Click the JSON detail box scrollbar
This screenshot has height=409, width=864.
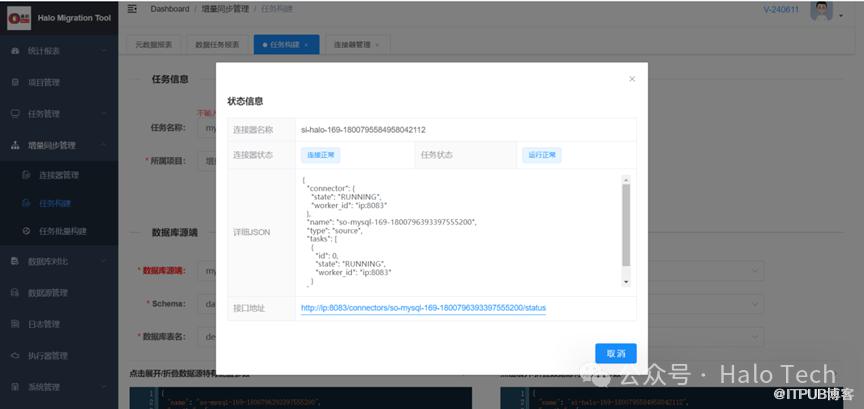(x=626, y=230)
